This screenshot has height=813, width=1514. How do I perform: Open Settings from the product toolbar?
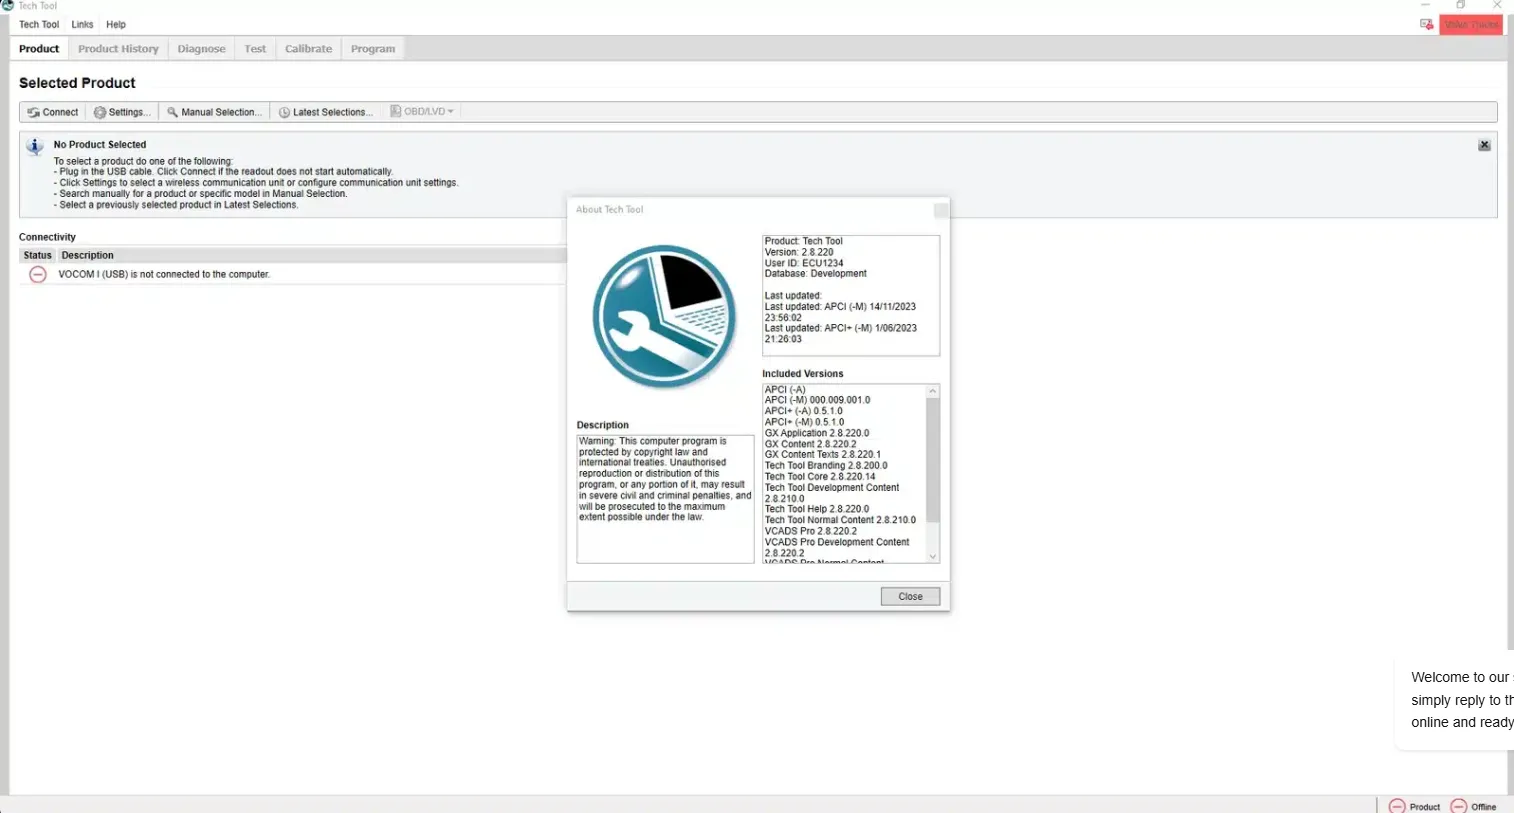(x=122, y=112)
